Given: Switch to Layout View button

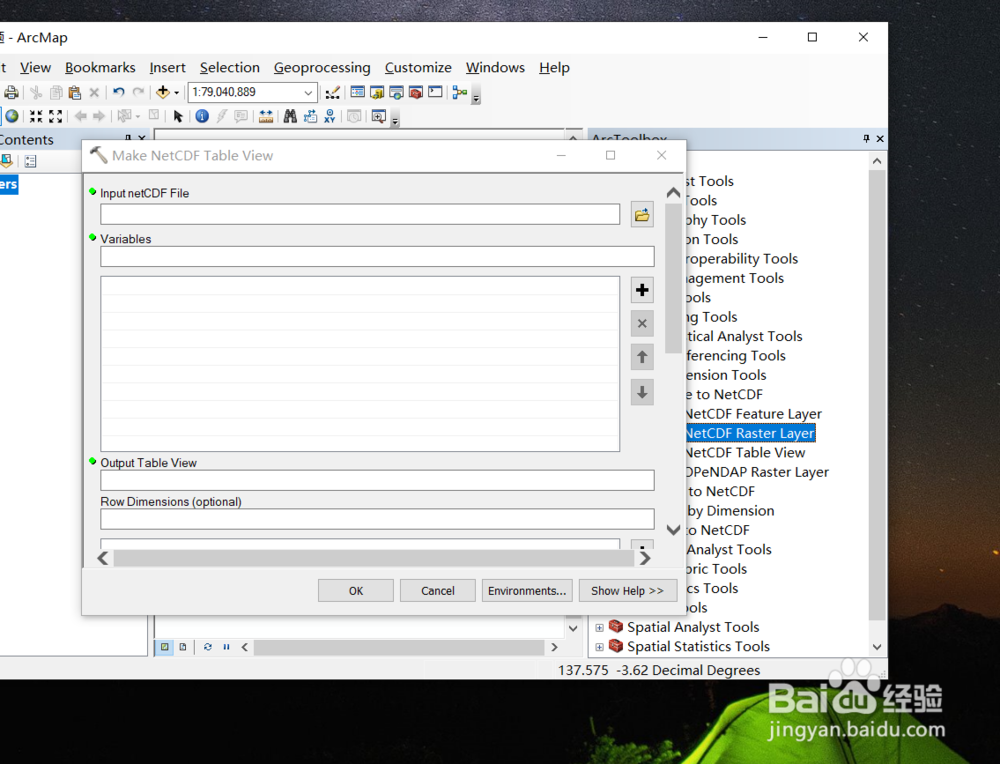Looking at the screenshot, I should tap(183, 647).
